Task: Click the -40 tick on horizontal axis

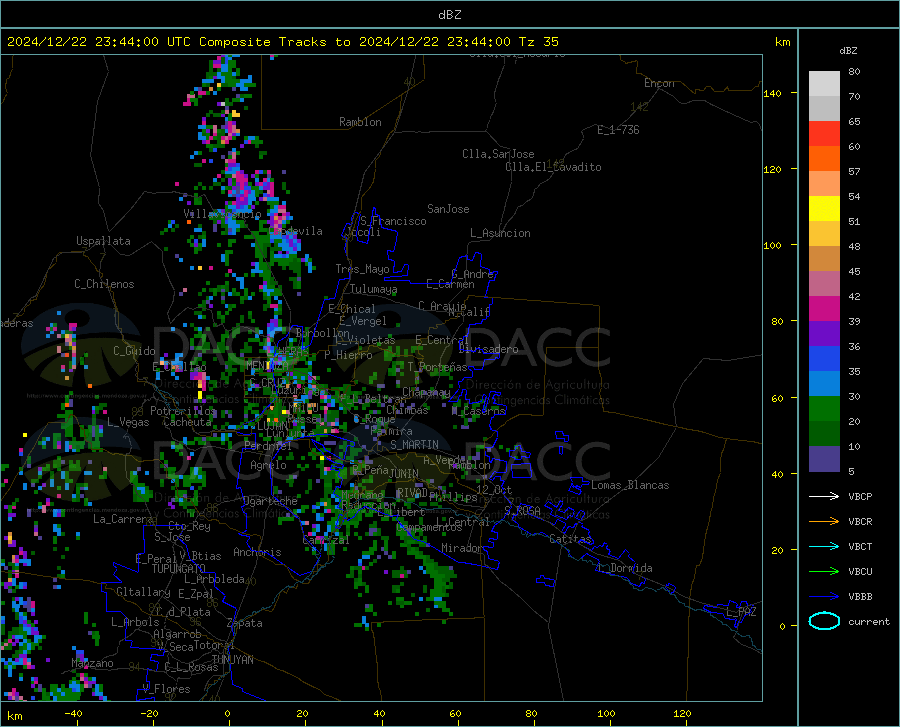Action: 73,714
